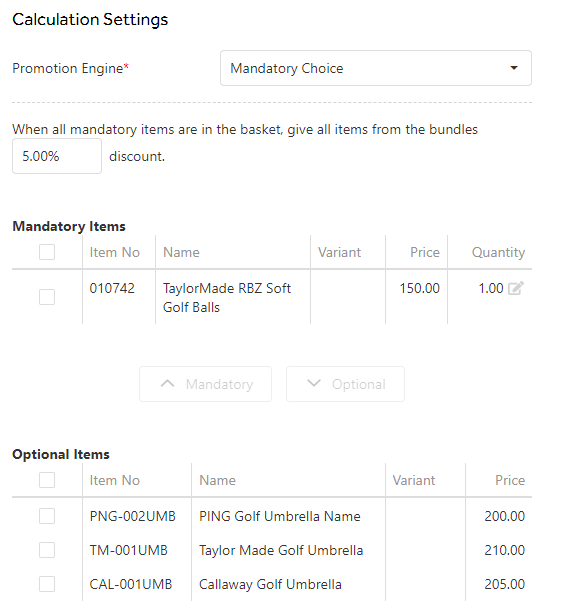This screenshot has height=612, width=565.
Task: Tick the Optional Items select-all checkbox
Action: pos(47,480)
